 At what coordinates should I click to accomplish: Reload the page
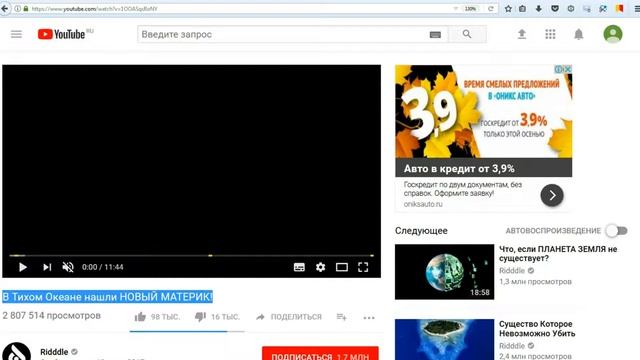tap(491, 9)
